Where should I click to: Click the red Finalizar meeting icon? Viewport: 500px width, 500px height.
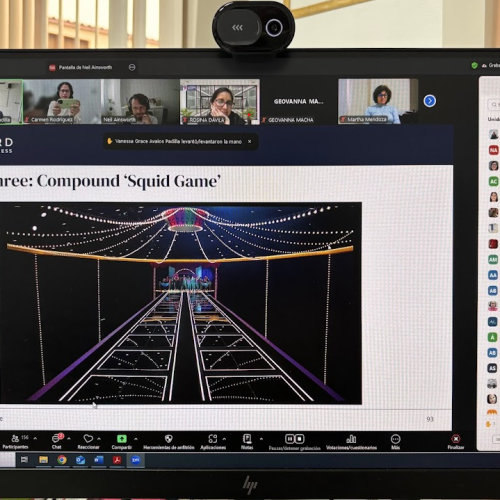[x=456, y=439]
